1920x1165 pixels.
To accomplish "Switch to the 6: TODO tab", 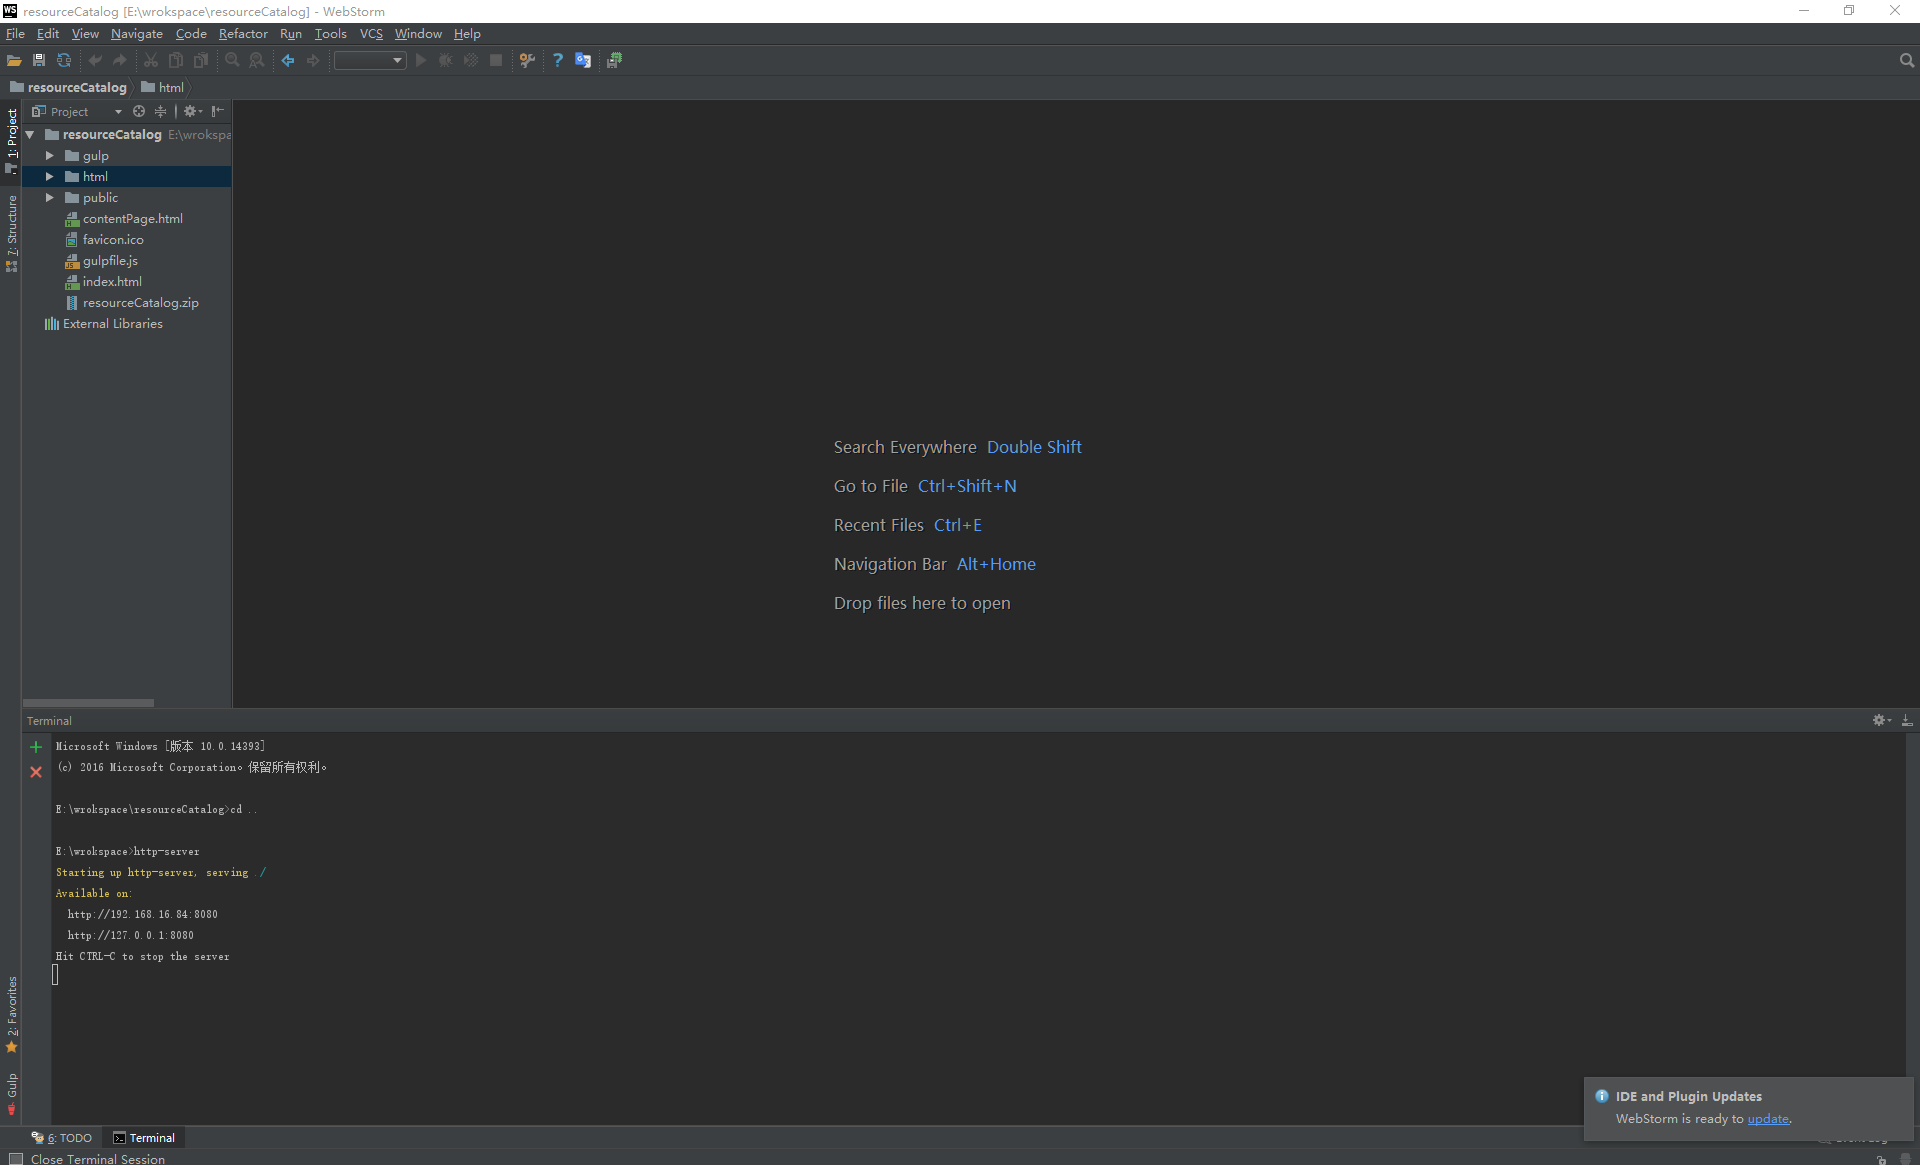I will tap(62, 1138).
